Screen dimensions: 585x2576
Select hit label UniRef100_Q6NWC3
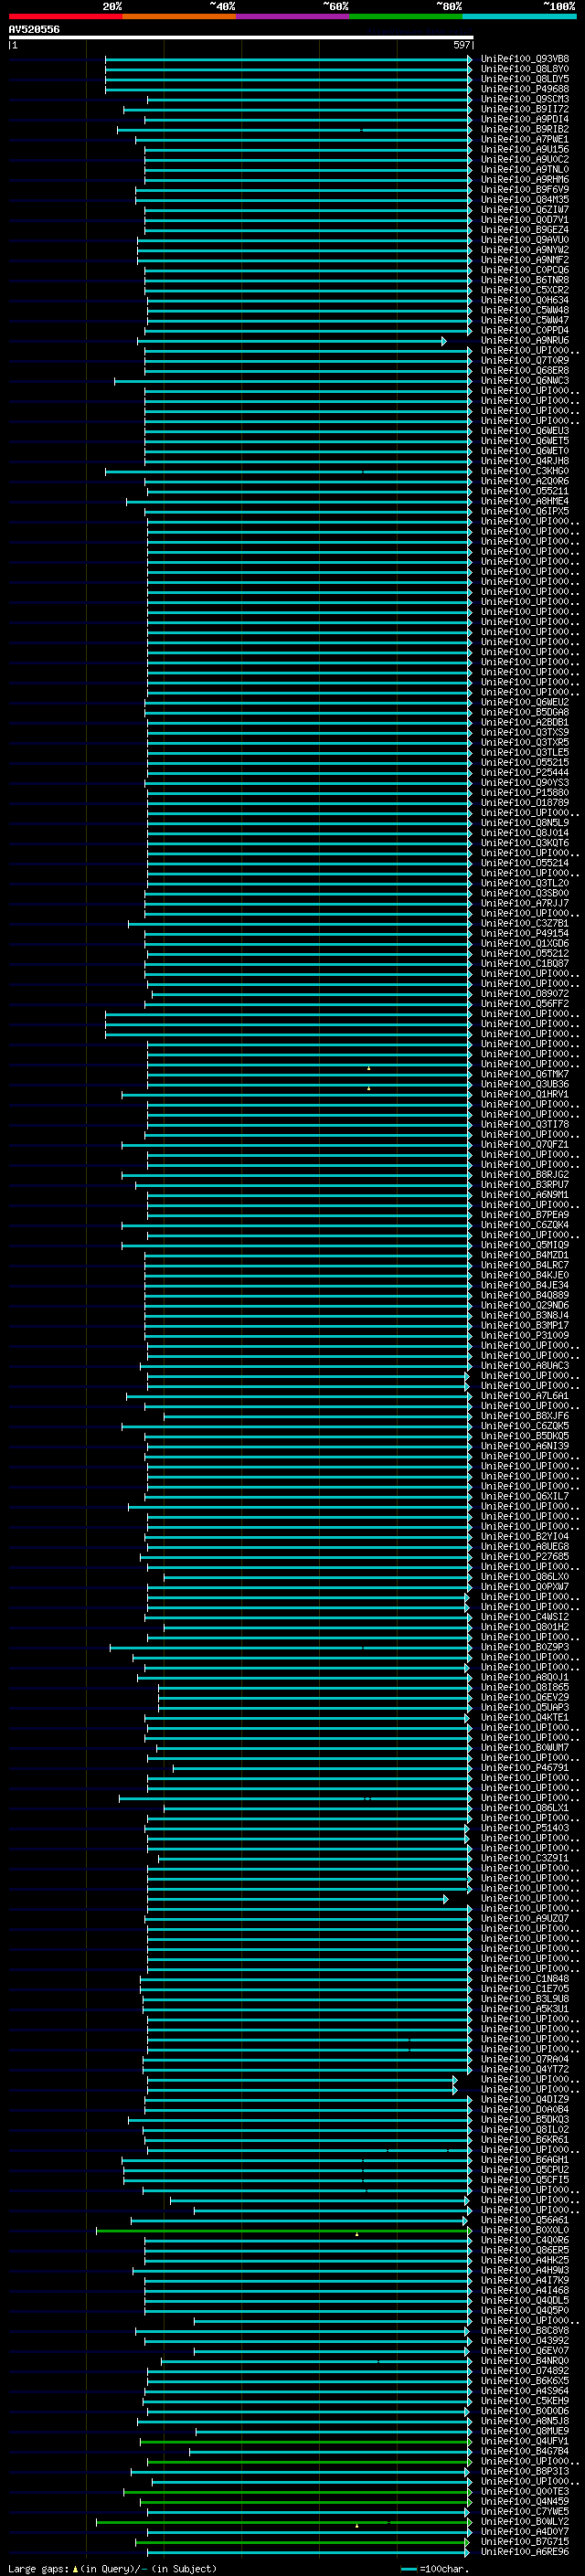[x=525, y=381]
